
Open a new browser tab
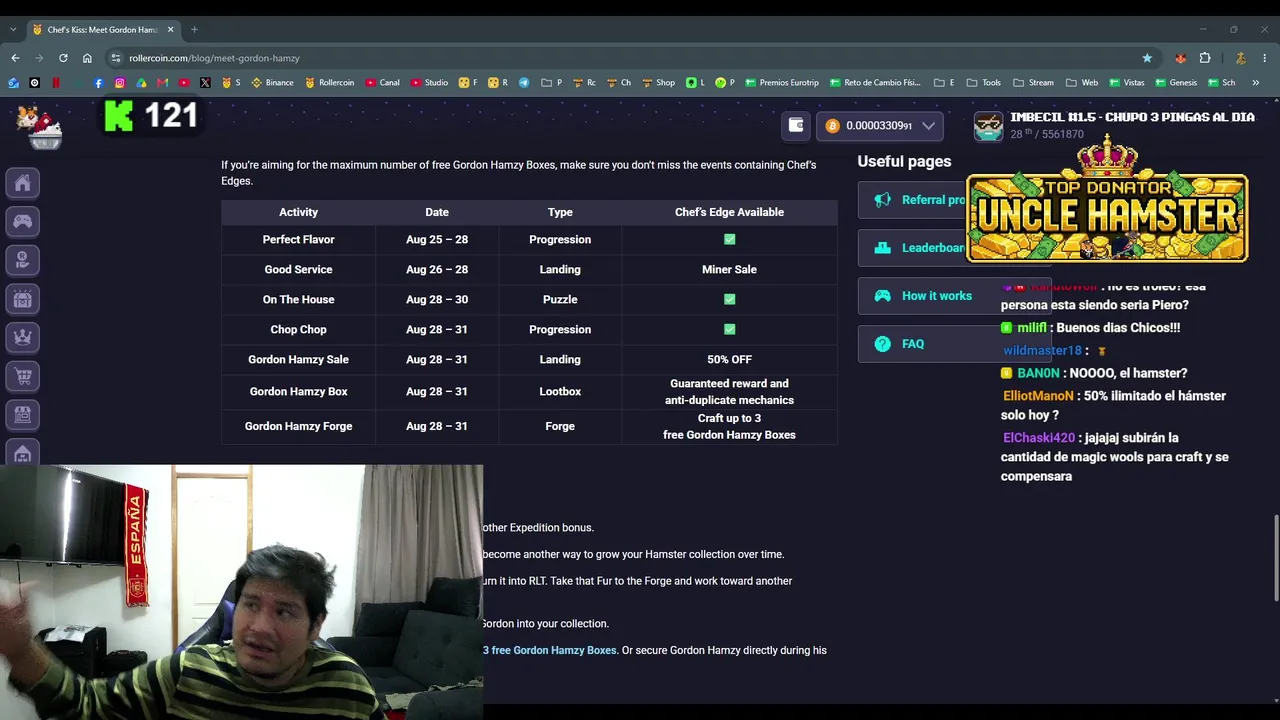194,30
